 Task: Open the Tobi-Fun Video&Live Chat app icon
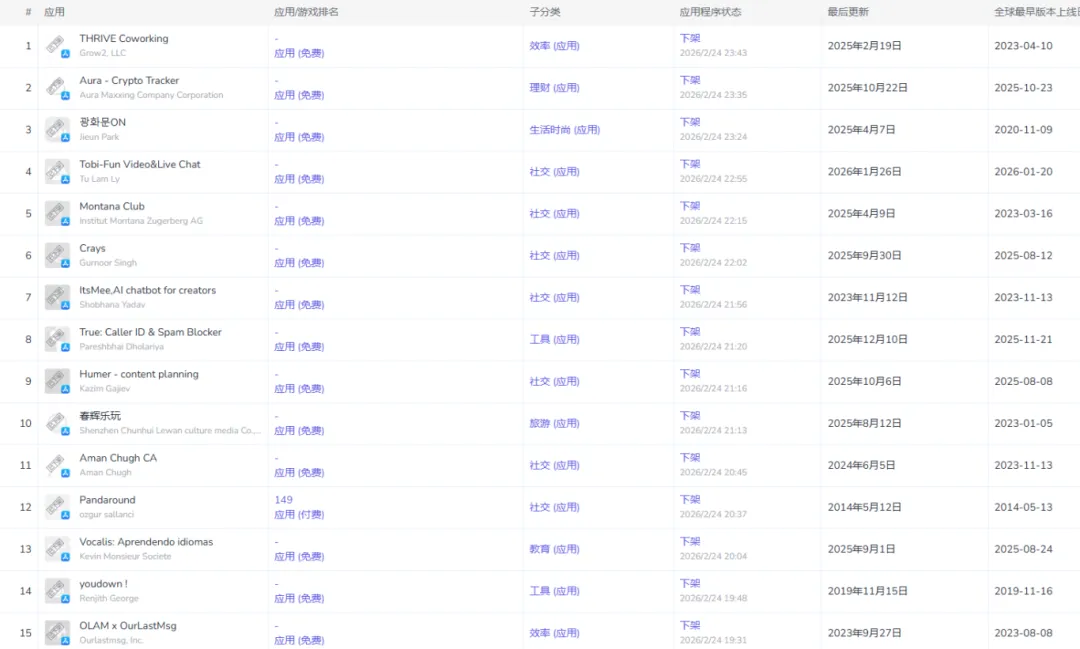click(57, 172)
